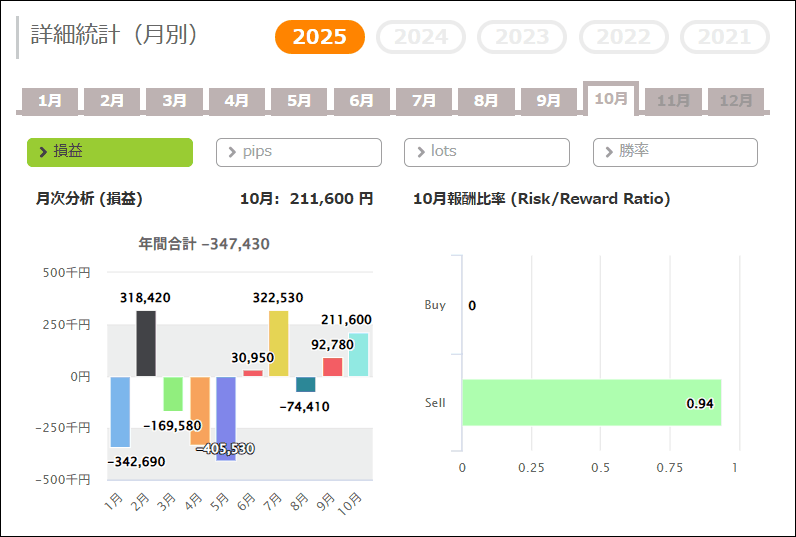Select the green 損益 option
The image size is (796, 537).
pos(110,152)
